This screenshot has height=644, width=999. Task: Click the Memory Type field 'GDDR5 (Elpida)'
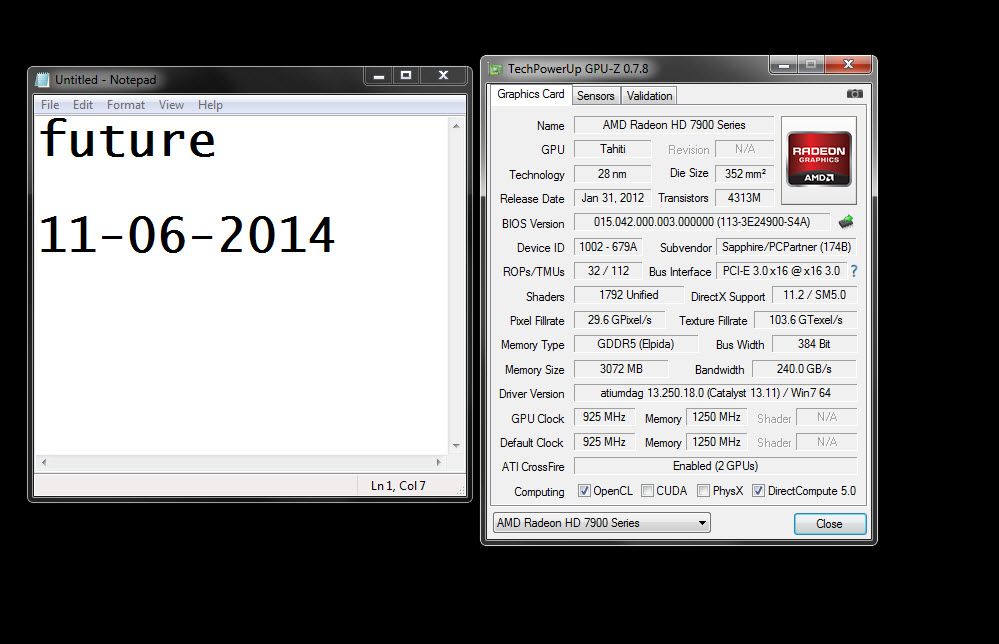(x=635, y=344)
